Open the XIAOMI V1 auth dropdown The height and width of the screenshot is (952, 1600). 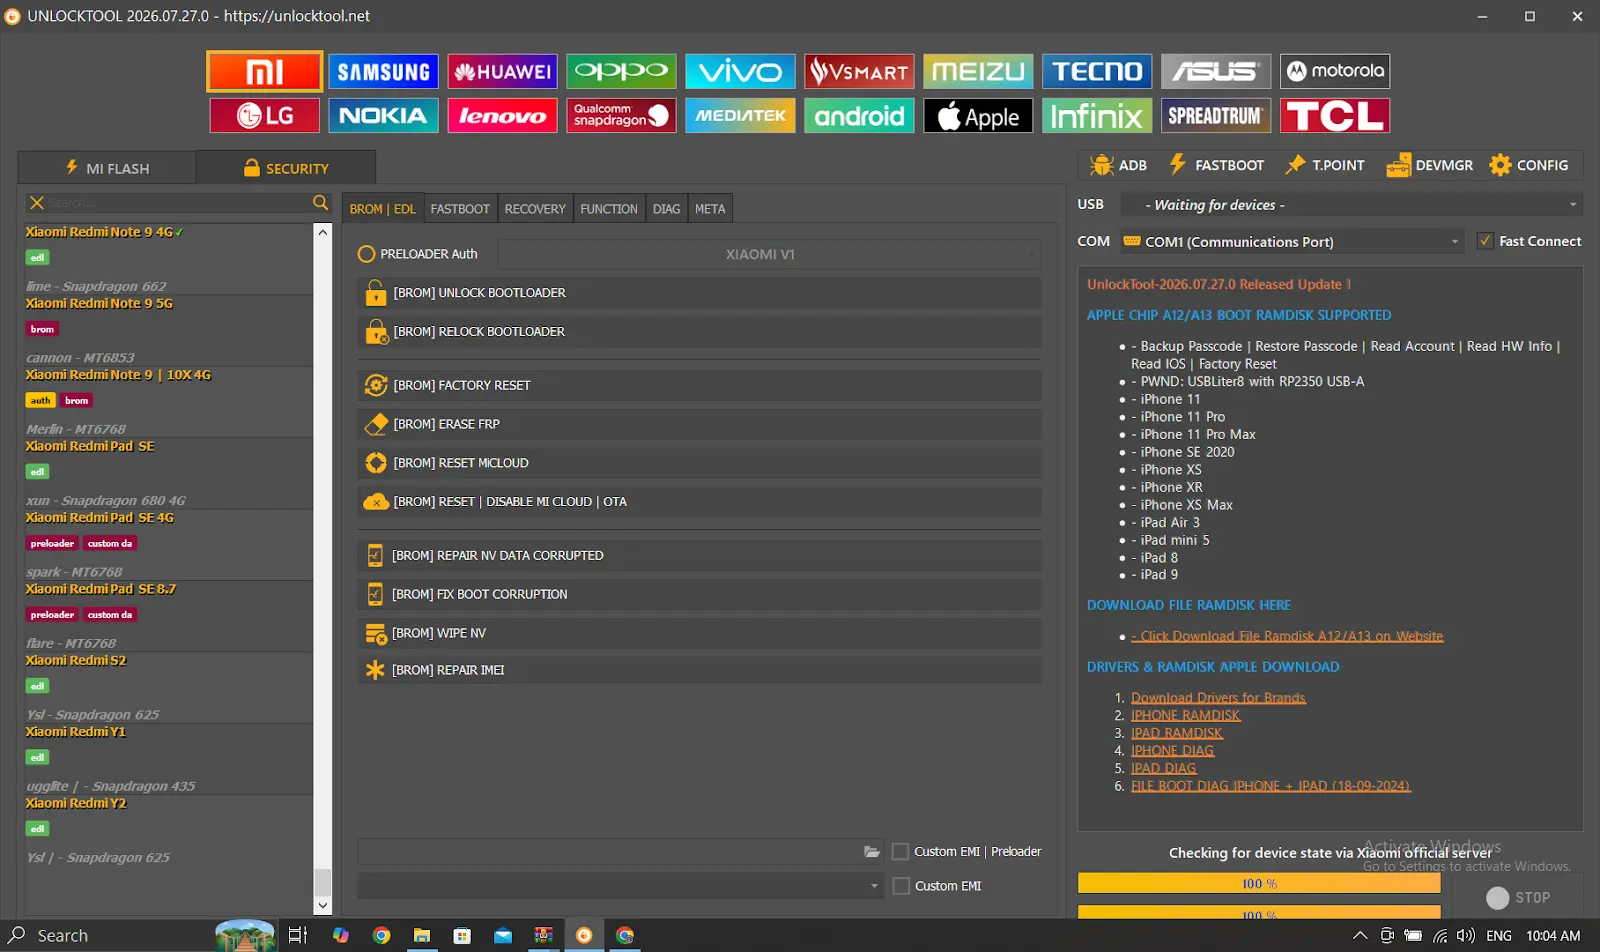click(769, 254)
